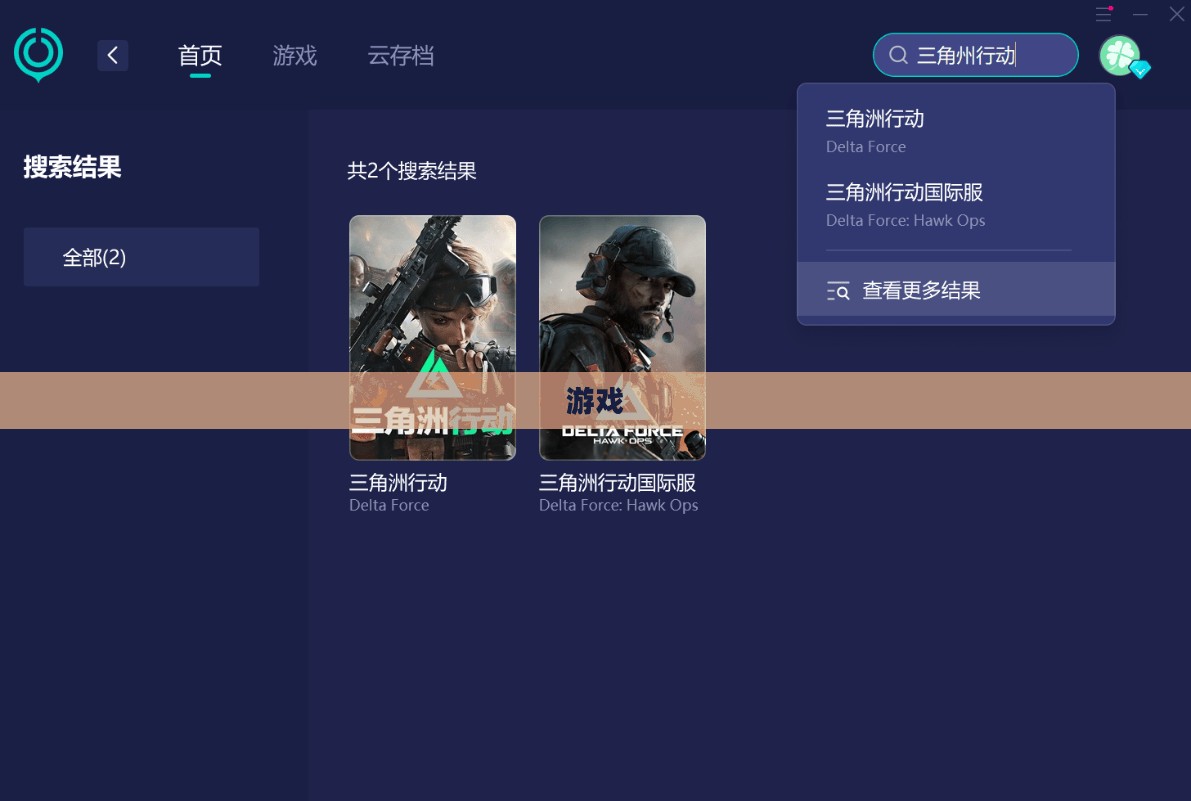This screenshot has width=1191, height=801.
Task: Click the list-search icon beside 查看更多结果
Action: pyautogui.click(x=838, y=290)
